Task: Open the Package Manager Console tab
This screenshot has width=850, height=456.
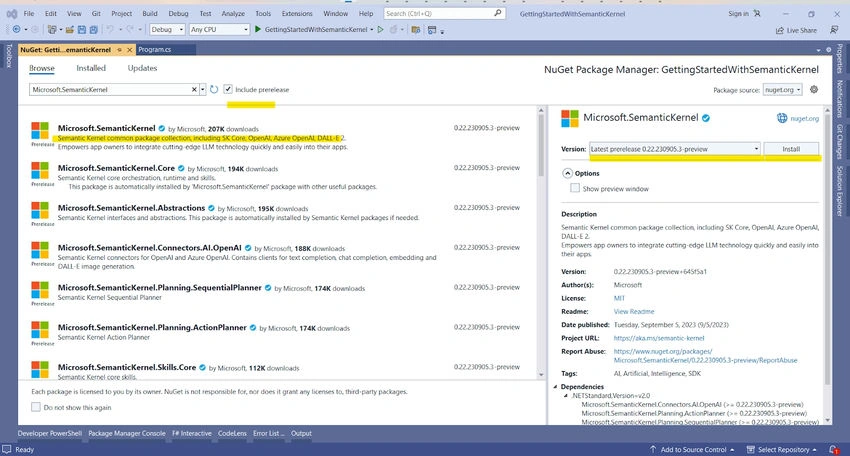Action: pos(126,433)
